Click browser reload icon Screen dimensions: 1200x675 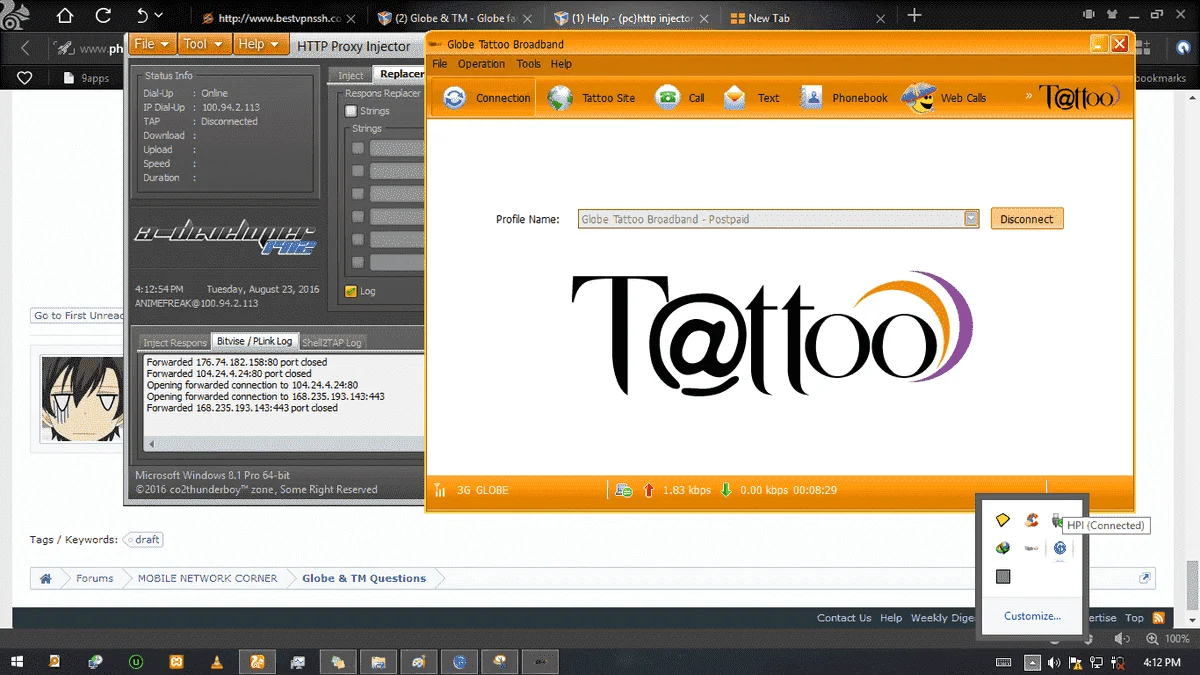click(103, 16)
